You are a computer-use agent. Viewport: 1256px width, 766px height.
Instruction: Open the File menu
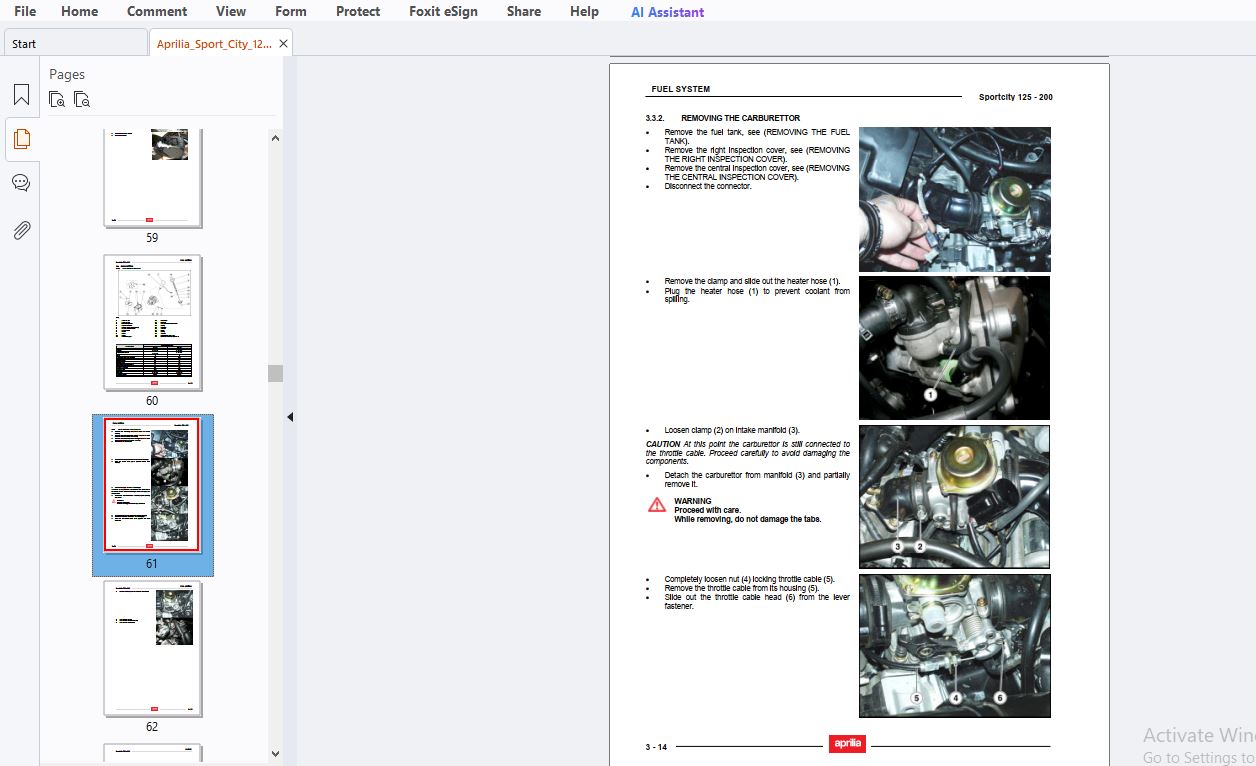click(x=25, y=11)
